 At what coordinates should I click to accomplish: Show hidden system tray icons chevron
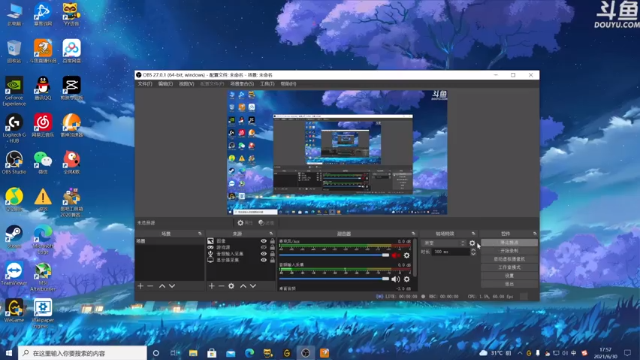[x=520, y=353]
